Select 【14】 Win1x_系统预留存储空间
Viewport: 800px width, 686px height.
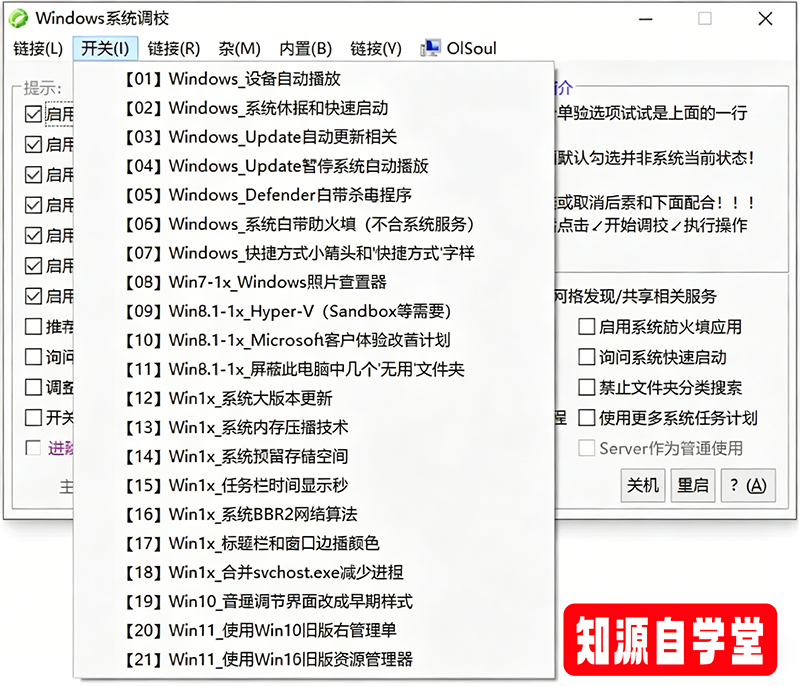point(314,456)
